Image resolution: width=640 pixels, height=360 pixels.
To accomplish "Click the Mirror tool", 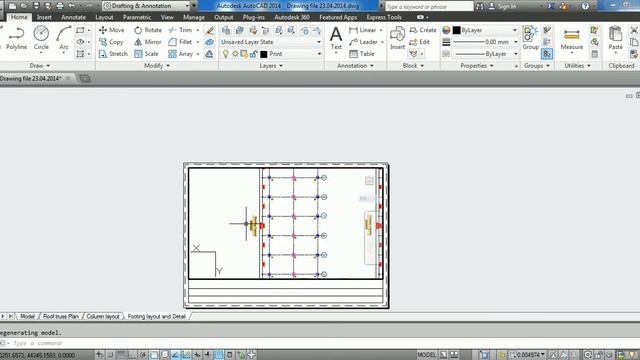I will click(148, 42).
